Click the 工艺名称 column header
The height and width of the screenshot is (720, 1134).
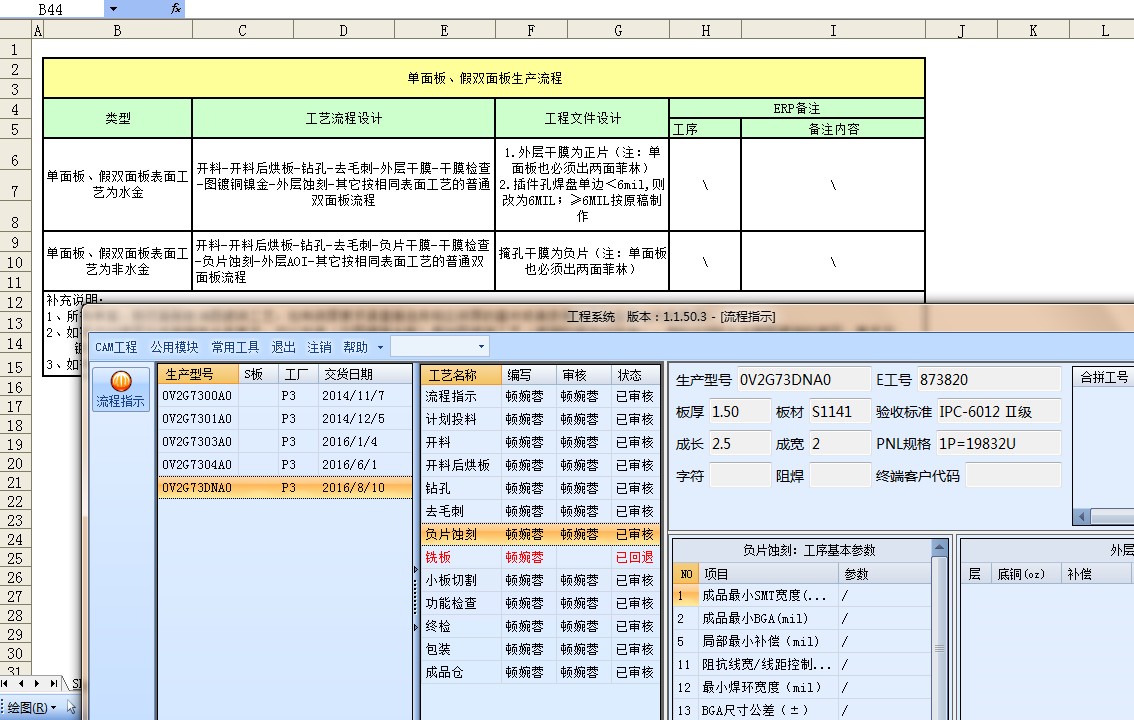tap(461, 374)
